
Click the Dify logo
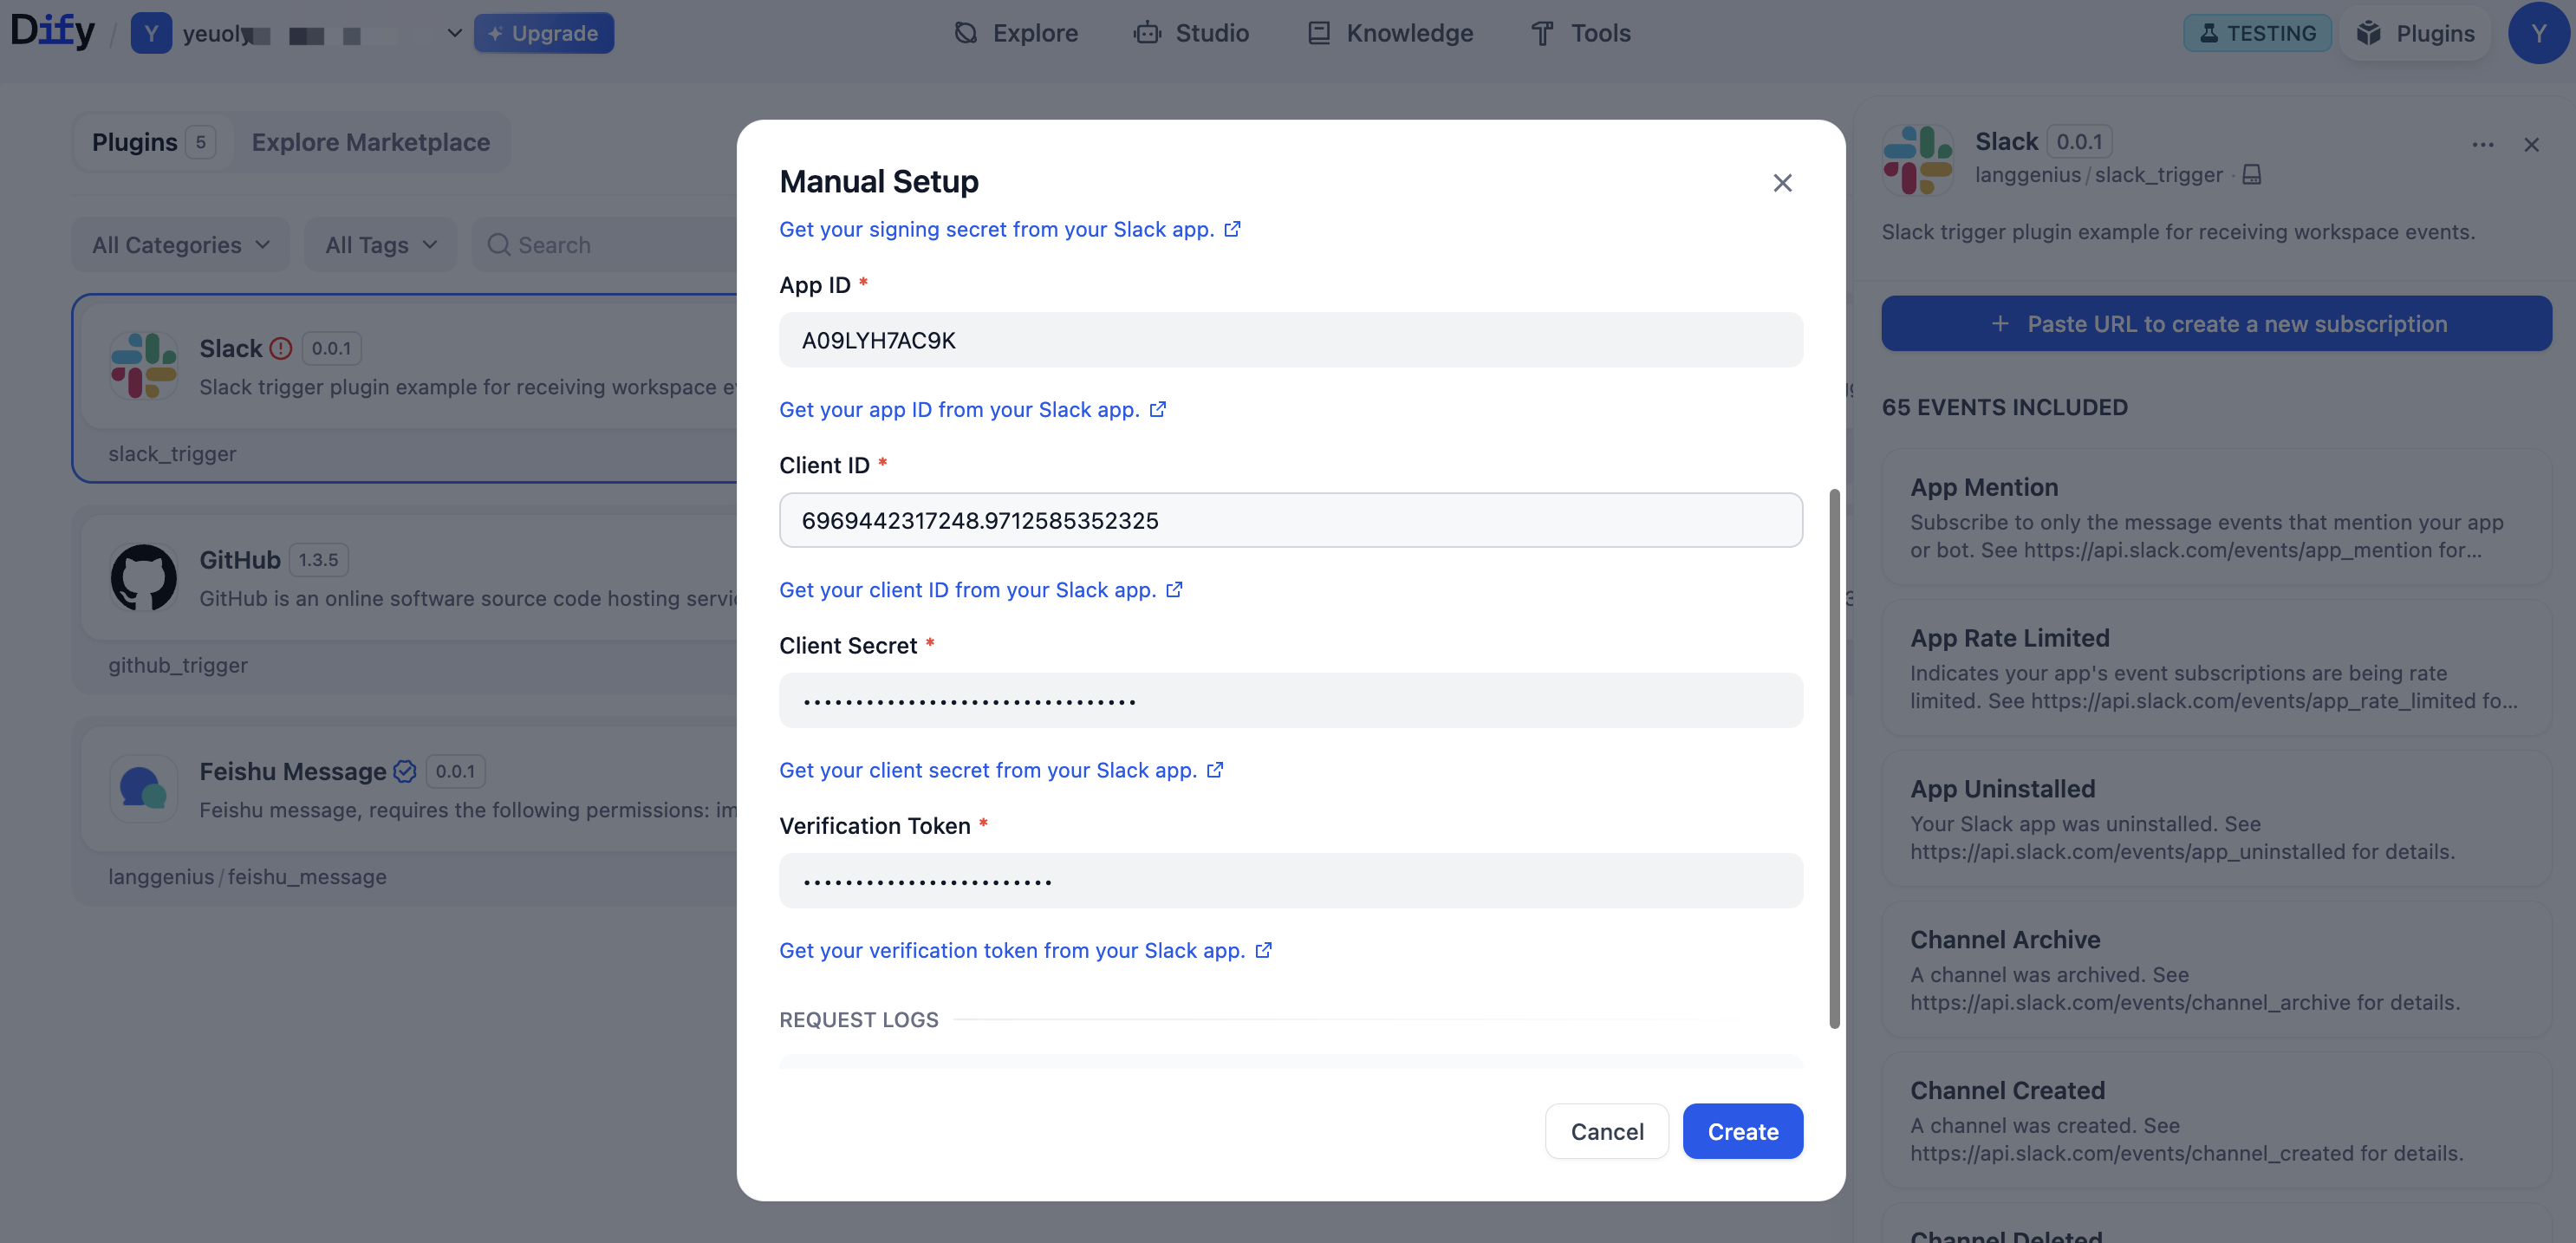52,32
